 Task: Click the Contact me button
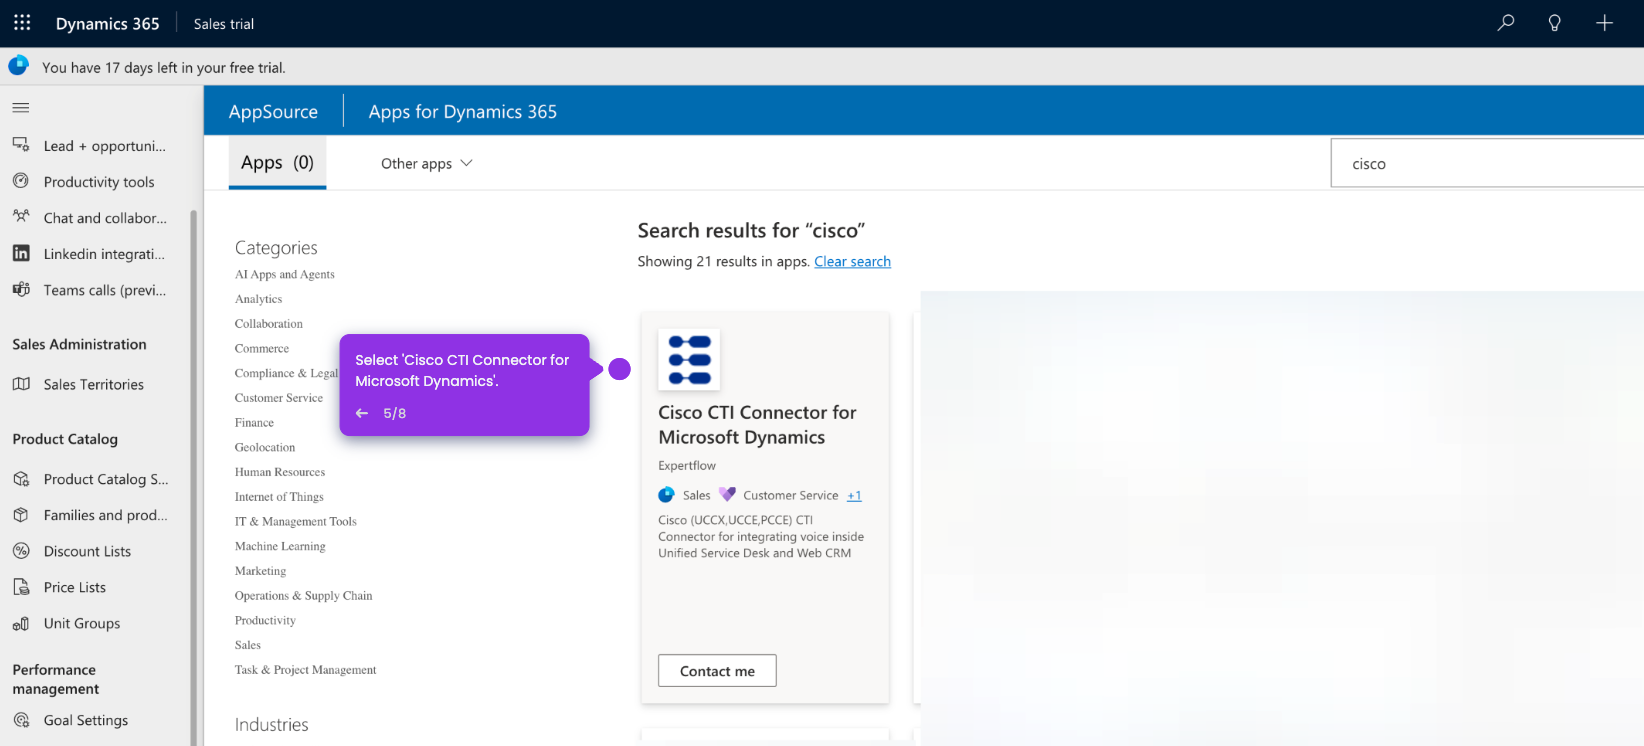[x=717, y=671]
